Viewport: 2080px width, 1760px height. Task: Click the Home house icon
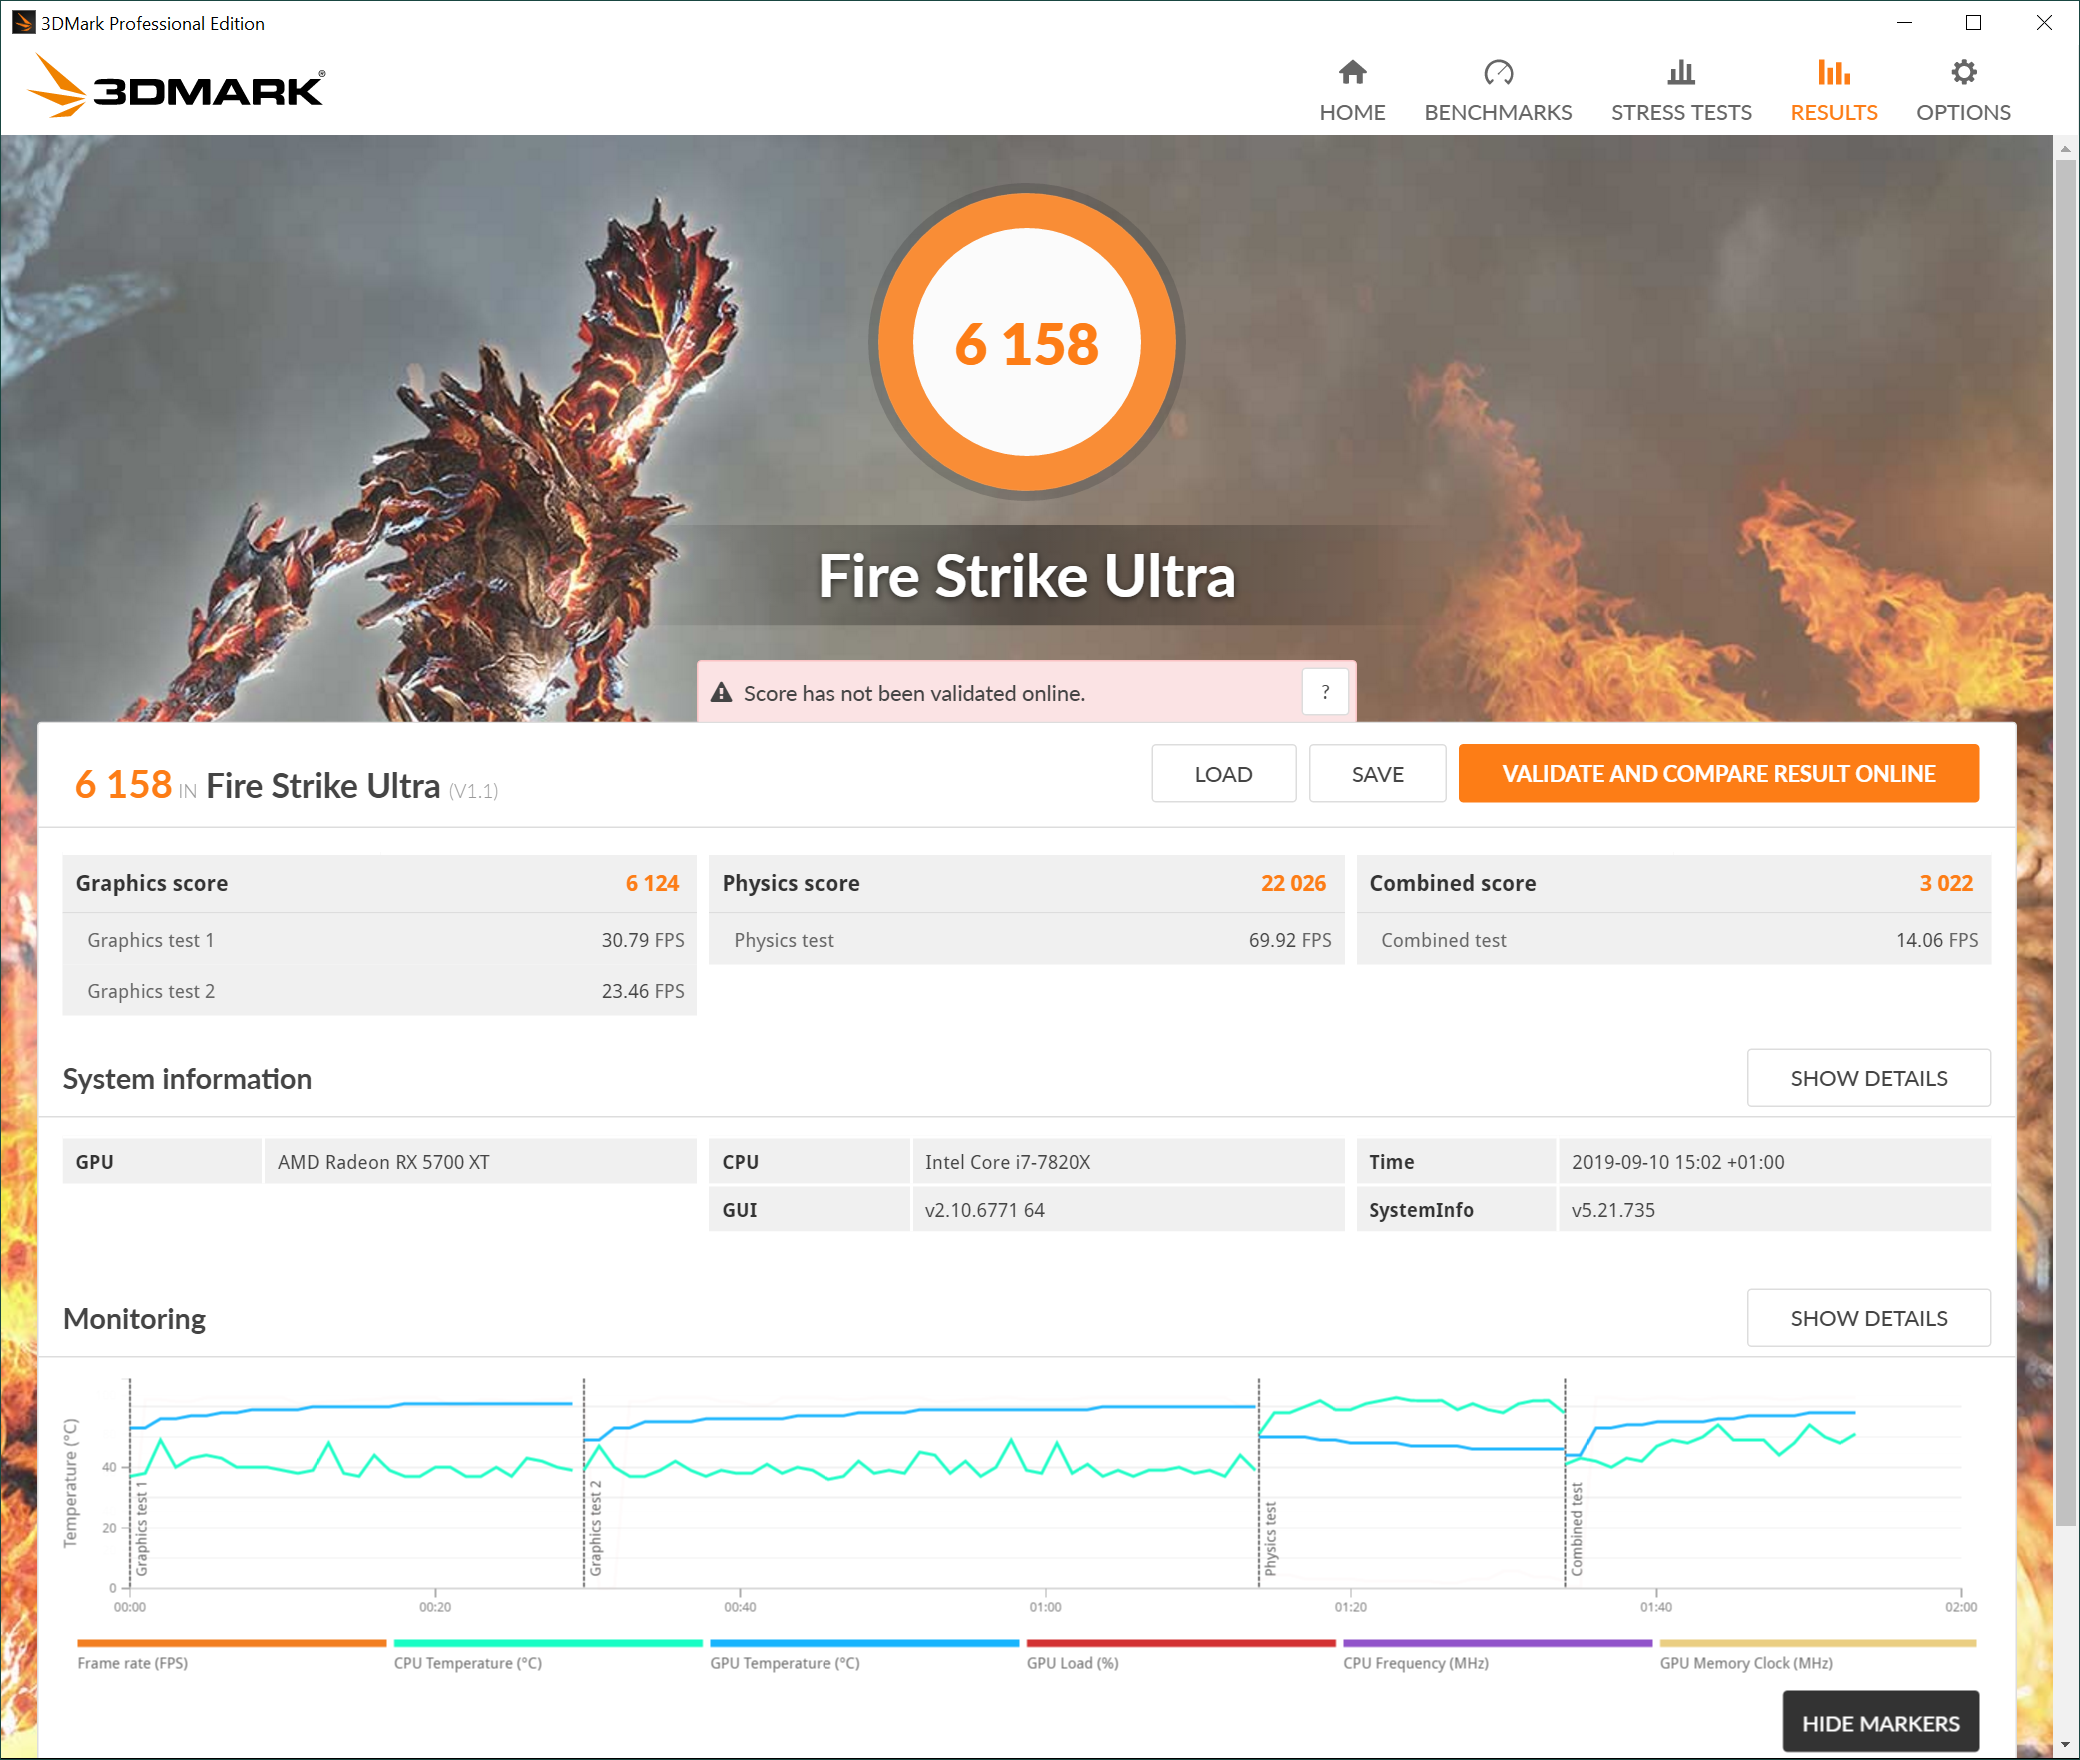point(1352,72)
